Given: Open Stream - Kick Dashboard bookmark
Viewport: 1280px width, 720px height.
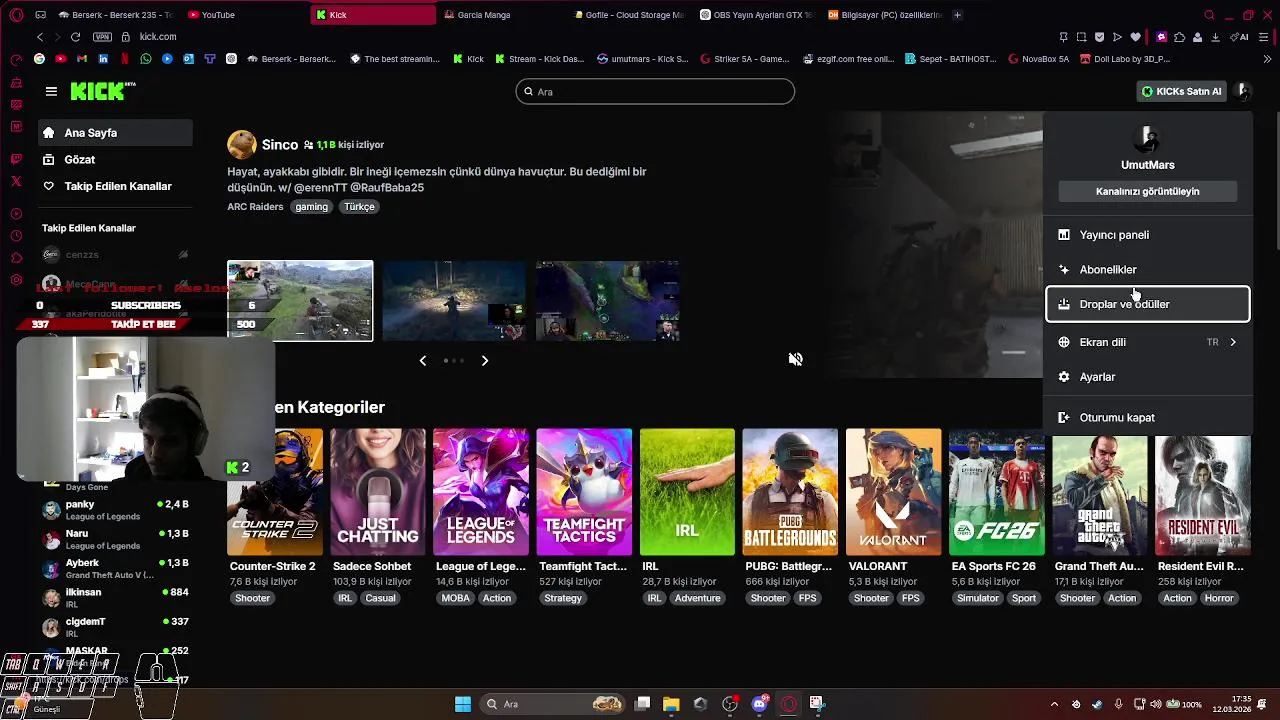Looking at the screenshot, I should point(540,59).
